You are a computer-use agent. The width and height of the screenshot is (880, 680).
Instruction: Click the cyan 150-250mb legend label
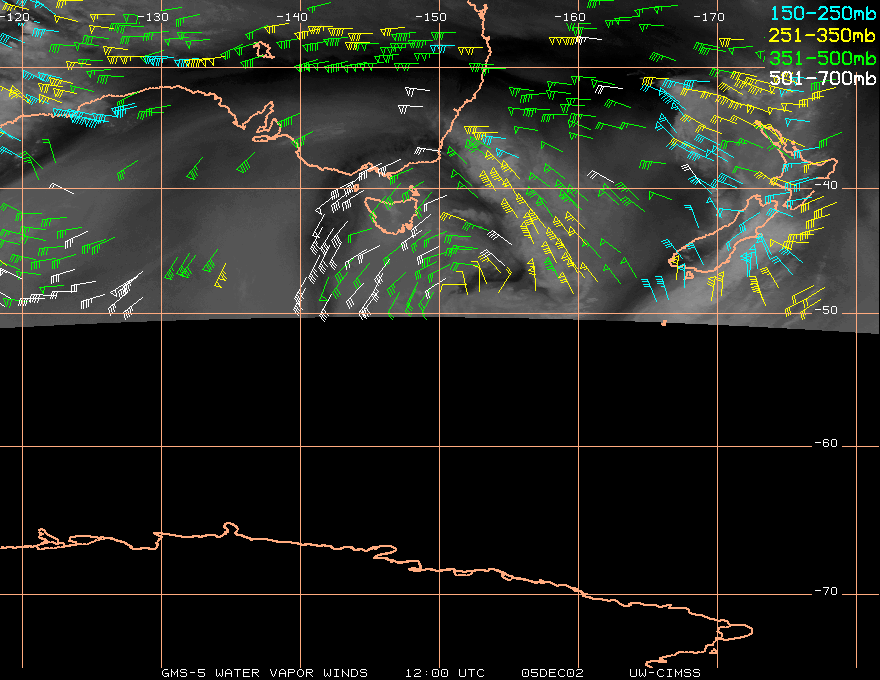(823, 13)
